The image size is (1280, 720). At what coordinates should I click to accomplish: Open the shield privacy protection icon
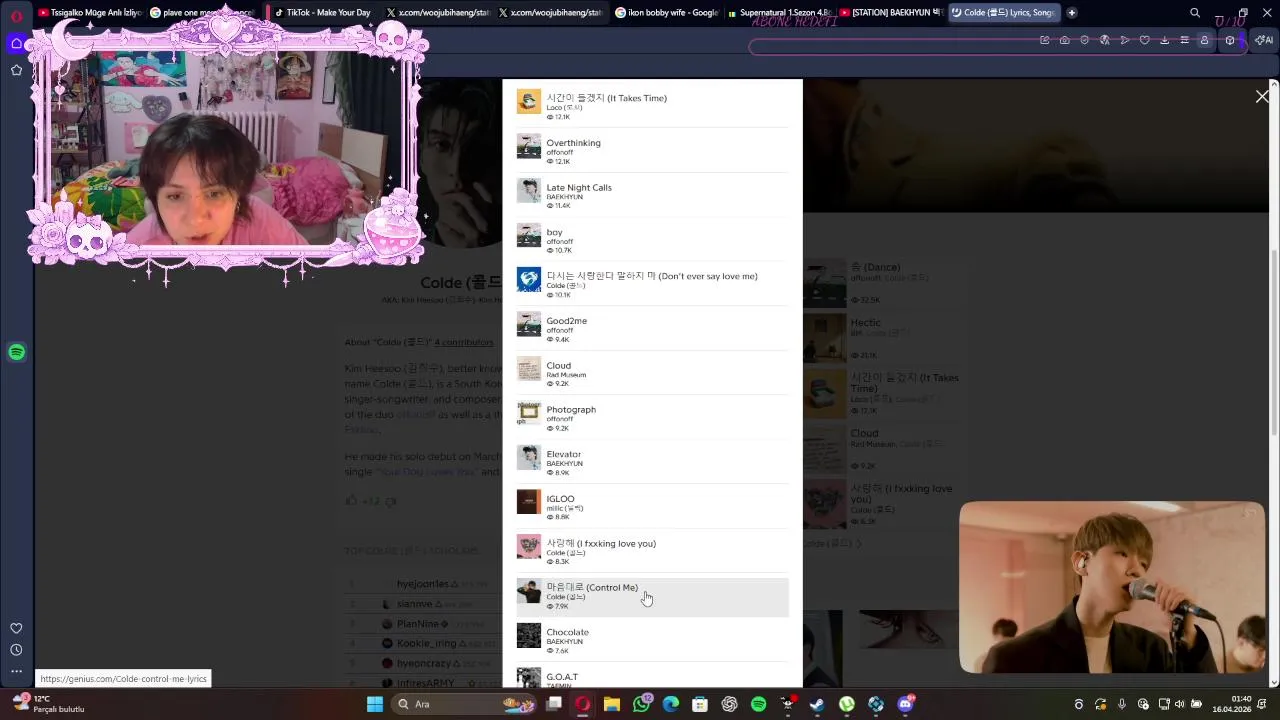click(1084, 40)
